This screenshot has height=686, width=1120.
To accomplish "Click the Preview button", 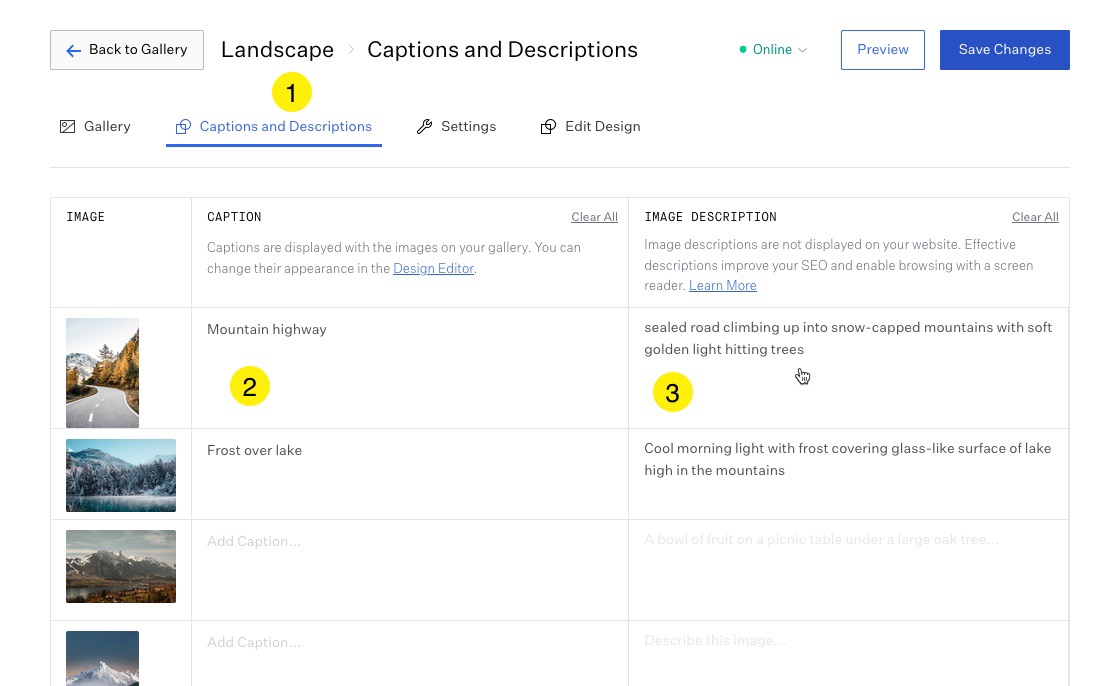I will [x=882, y=50].
